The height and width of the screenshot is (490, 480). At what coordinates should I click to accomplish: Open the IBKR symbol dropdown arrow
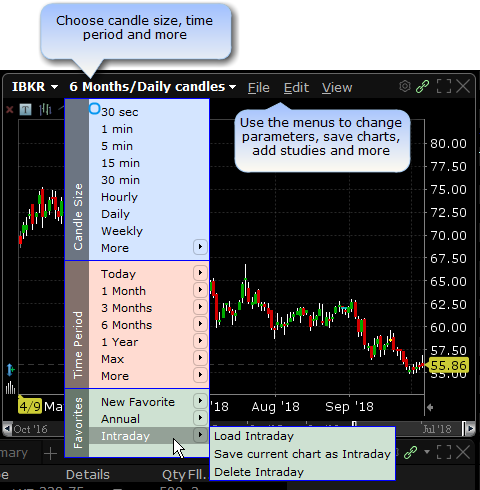[54, 87]
